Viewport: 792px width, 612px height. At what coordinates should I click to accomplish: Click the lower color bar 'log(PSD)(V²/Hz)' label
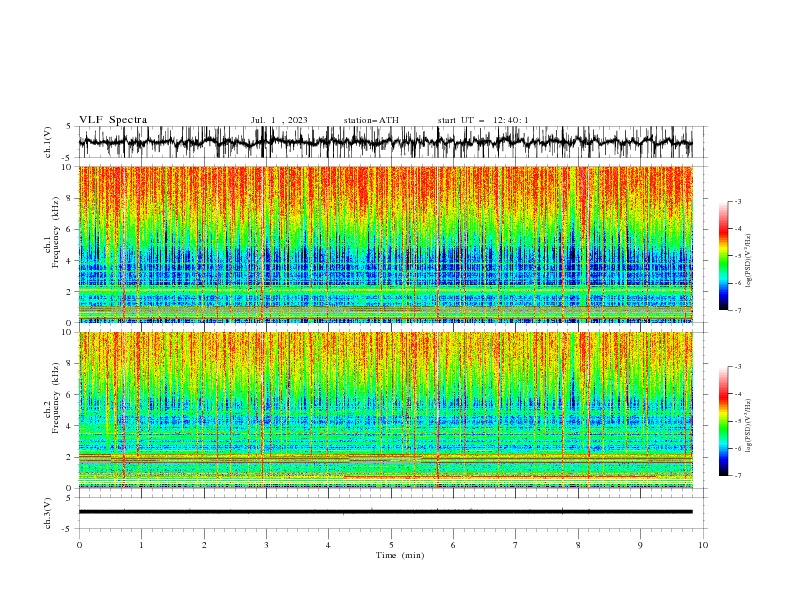pos(749,426)
